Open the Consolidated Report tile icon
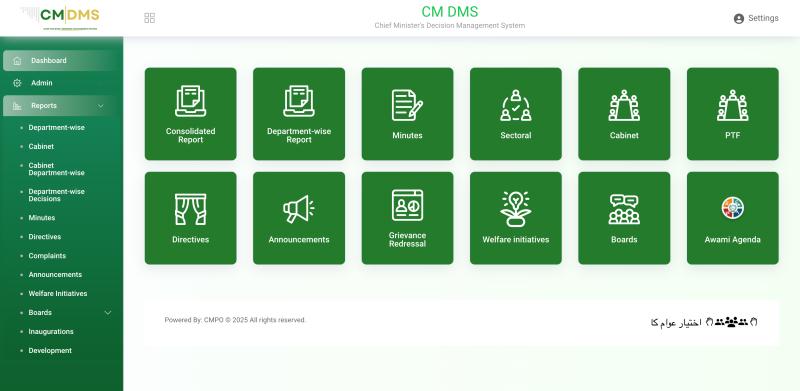The image size is (800, 391). (190, 101)
